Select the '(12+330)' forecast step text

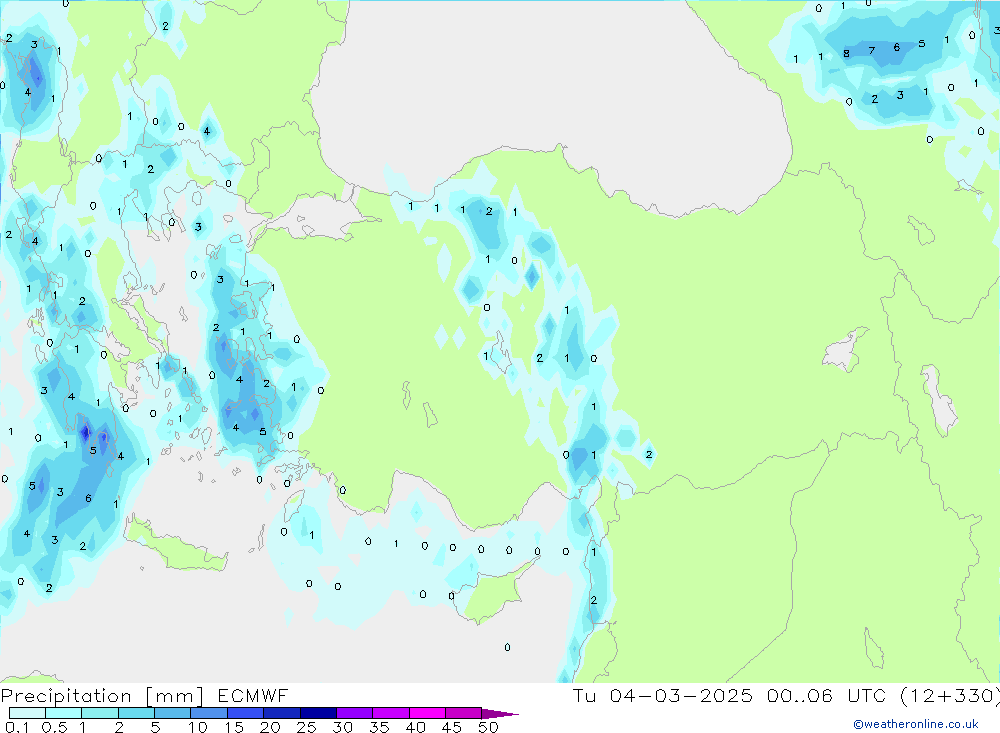coord(950,695)
